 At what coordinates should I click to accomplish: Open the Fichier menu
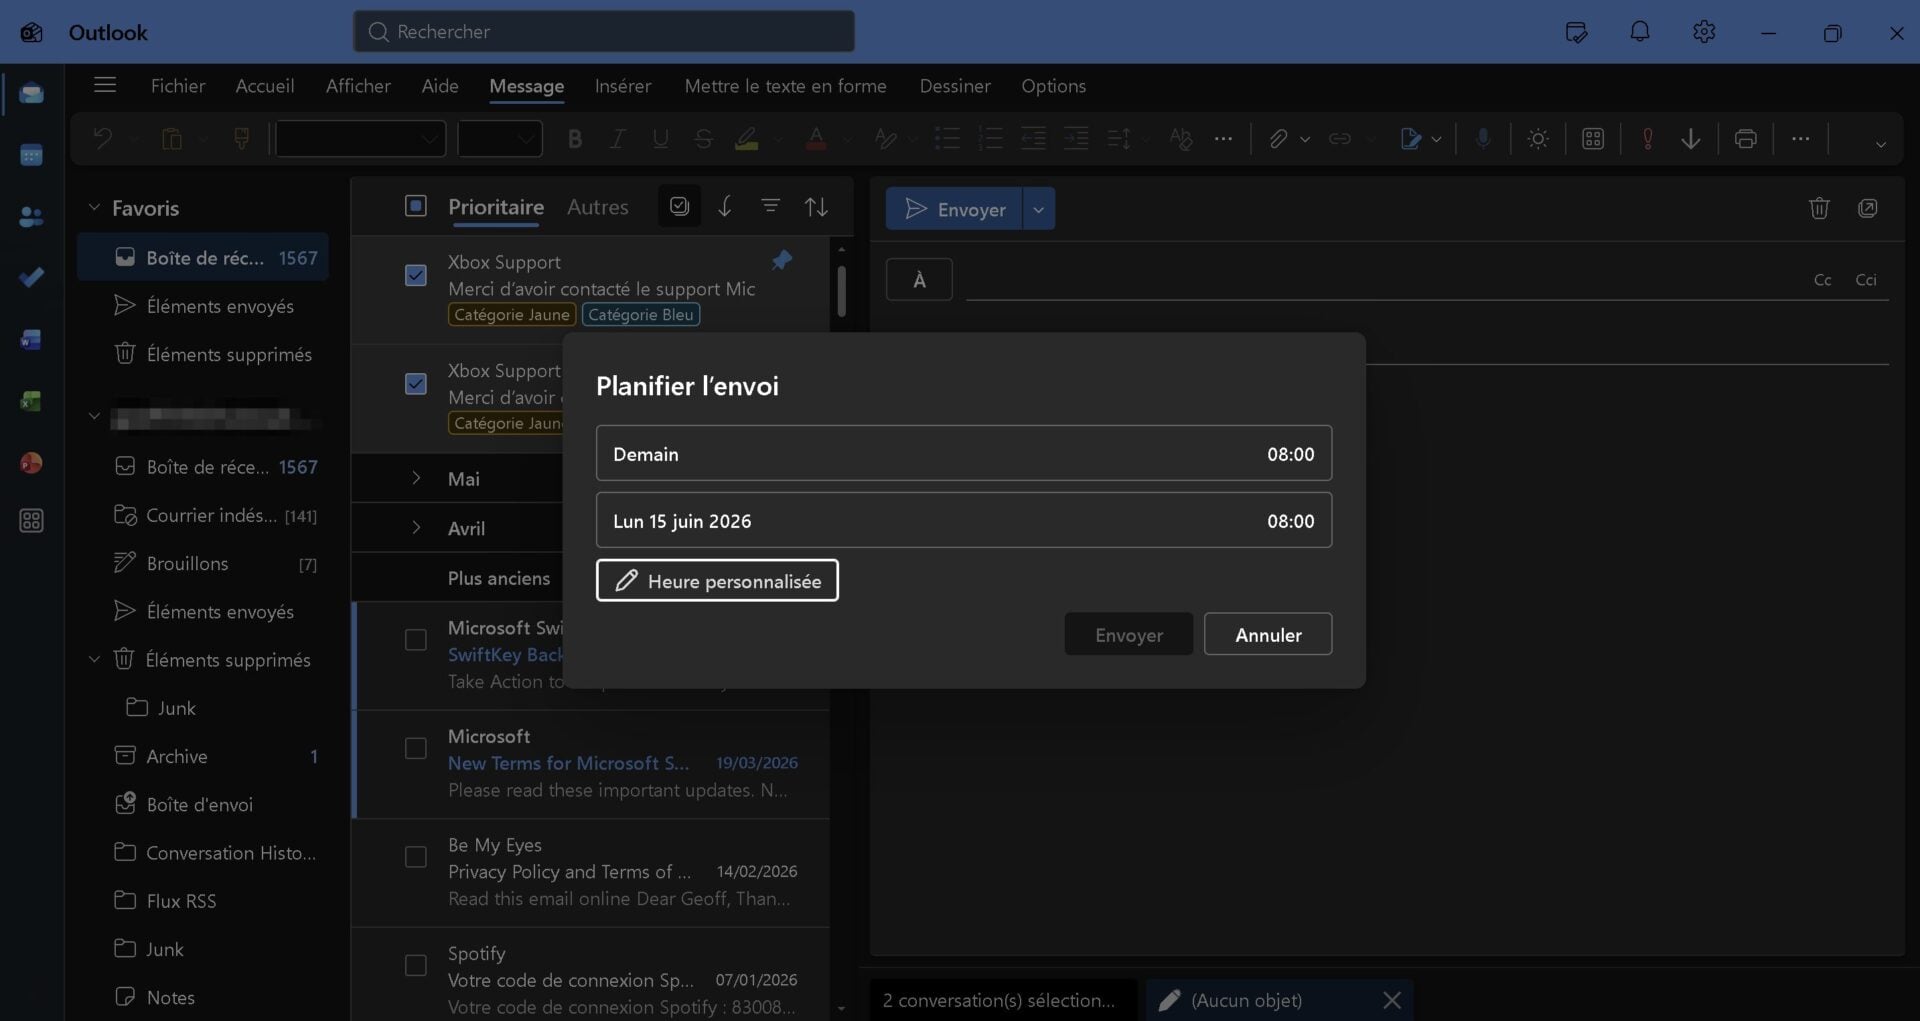[x=178, y=86]
